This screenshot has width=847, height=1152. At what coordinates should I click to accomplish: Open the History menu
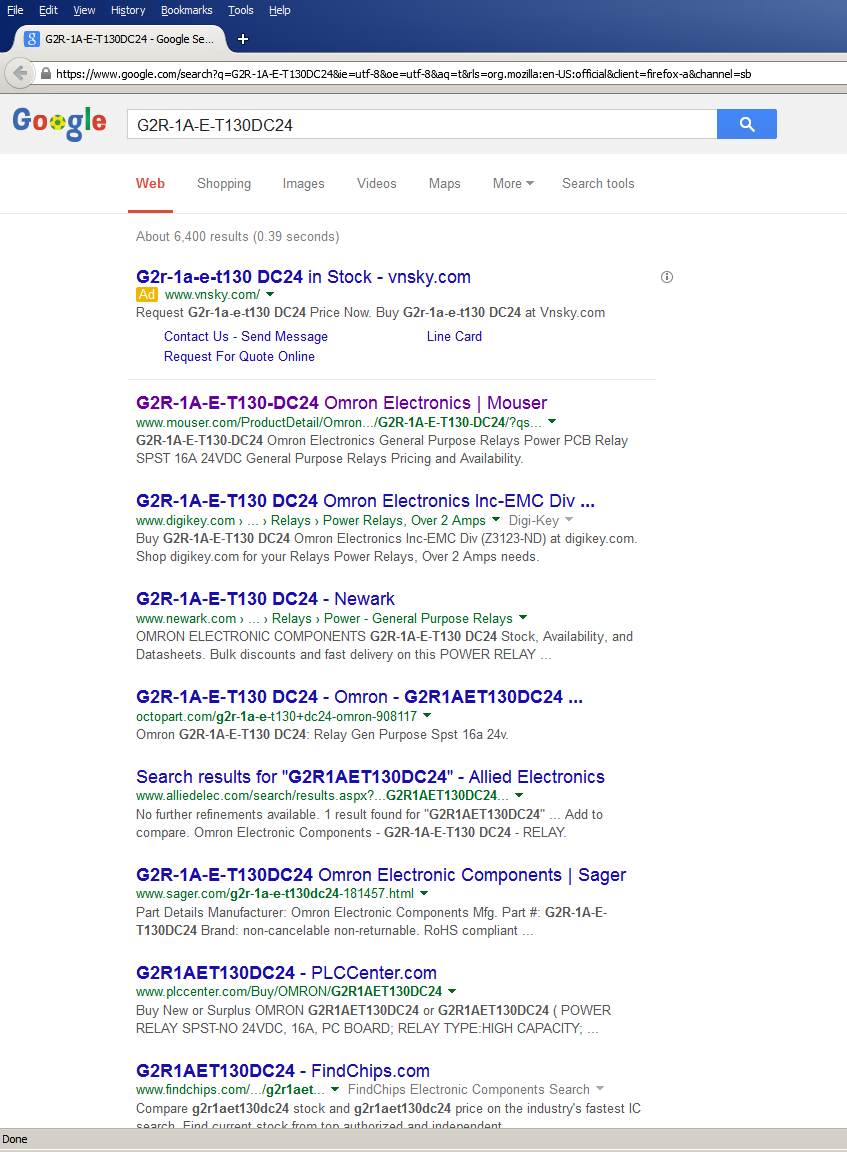128,10
